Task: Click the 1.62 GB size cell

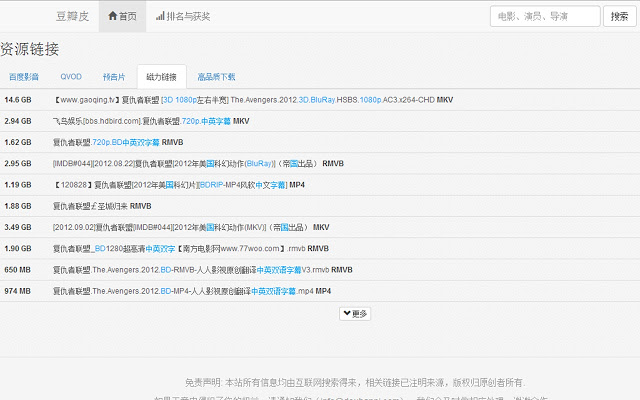Action: (x=18, y=142)
